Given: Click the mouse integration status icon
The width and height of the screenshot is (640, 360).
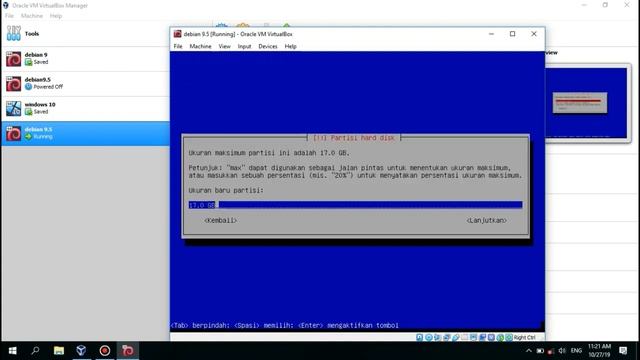Looking at the screenshot, I should pyautogui.click(x=500, y=338).
